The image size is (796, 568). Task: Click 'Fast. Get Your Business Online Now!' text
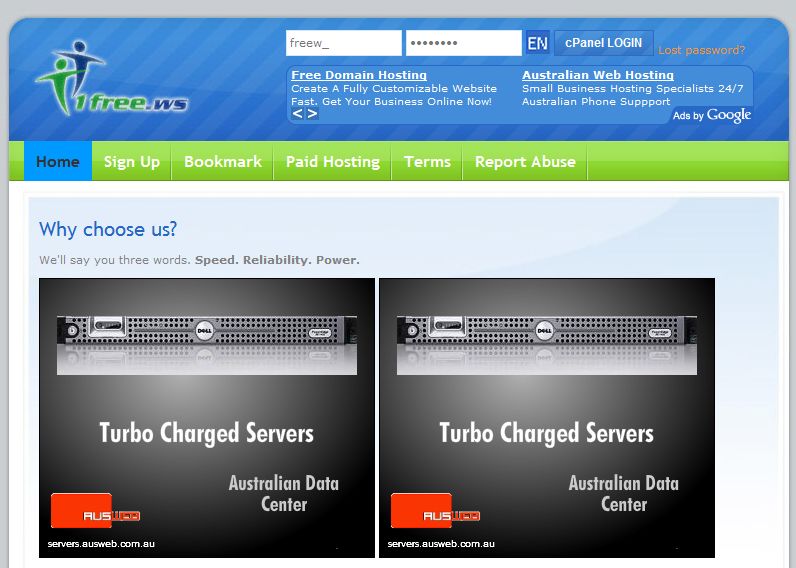tap(391, 102)
